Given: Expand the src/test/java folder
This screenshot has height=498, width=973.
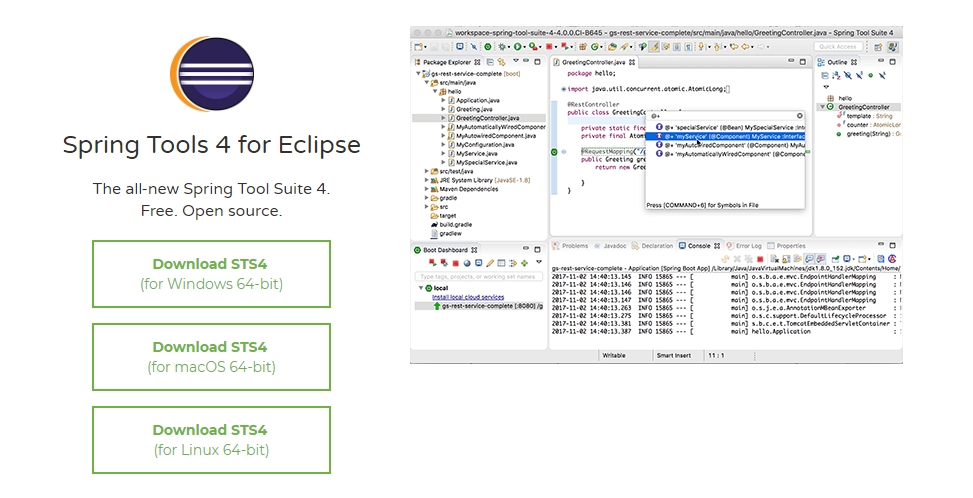Looking at the screenshot, I should (427, 171).
